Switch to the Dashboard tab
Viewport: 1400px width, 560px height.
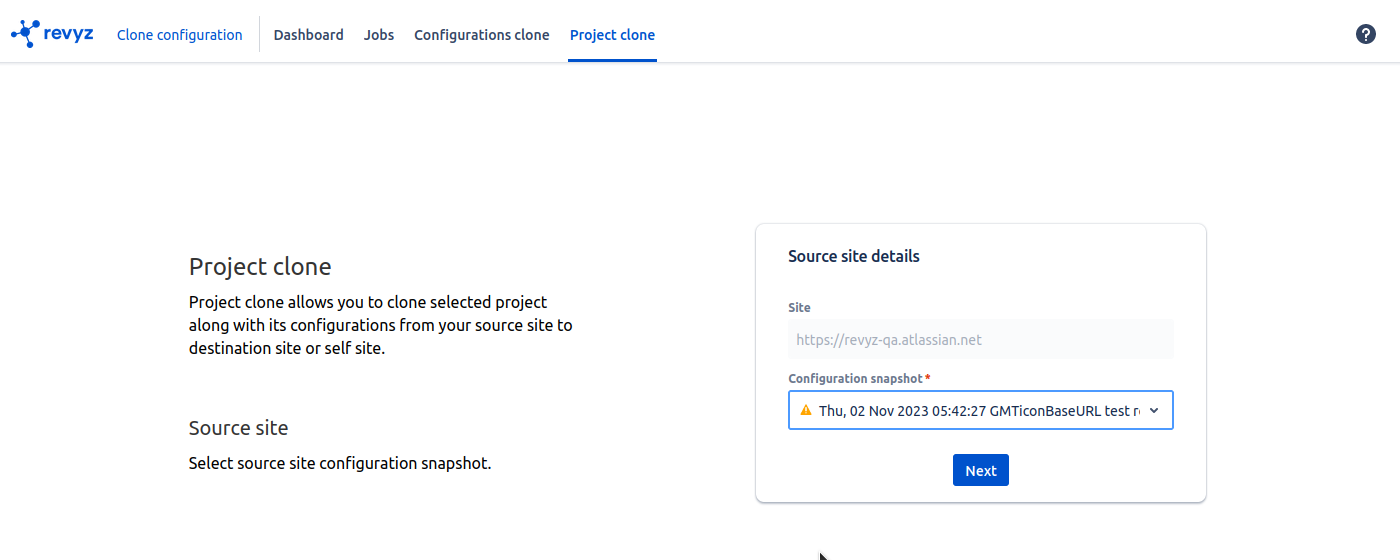308,35
